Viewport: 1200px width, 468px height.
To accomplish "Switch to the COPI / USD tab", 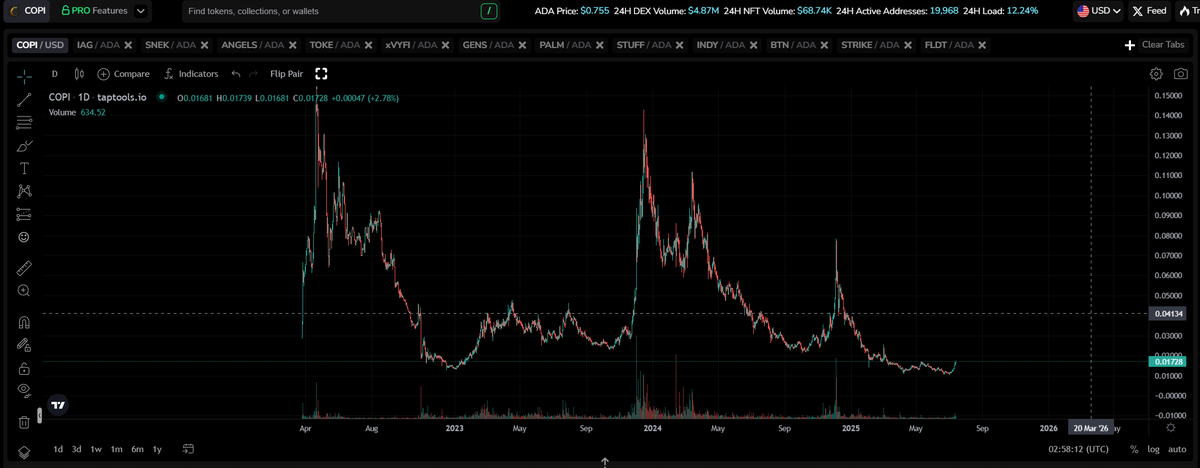I will pyautogui.click(x=41, y=45).
